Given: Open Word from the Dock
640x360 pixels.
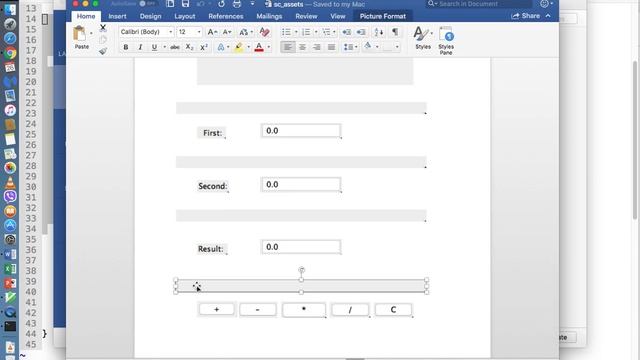Looking at the screenshot, I should click(x=10, y=254).
